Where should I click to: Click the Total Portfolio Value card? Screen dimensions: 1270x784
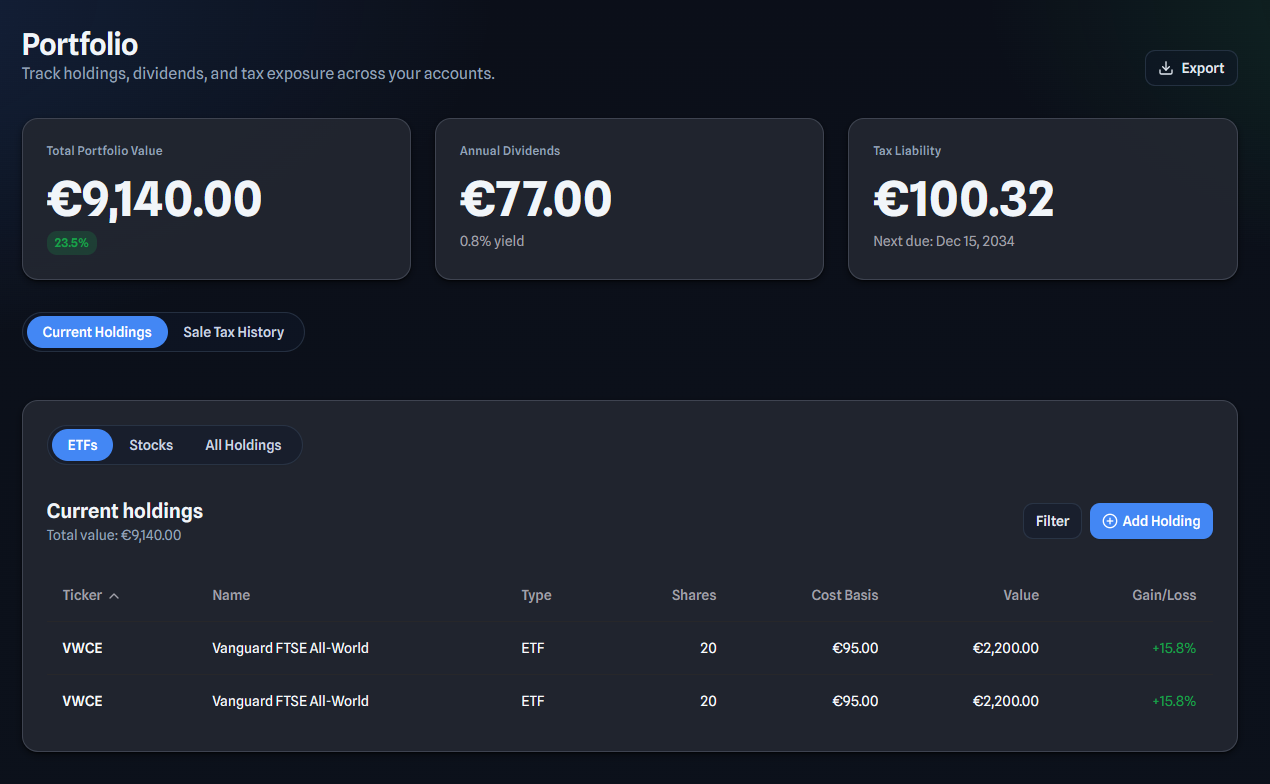click(x=216, y=198)
